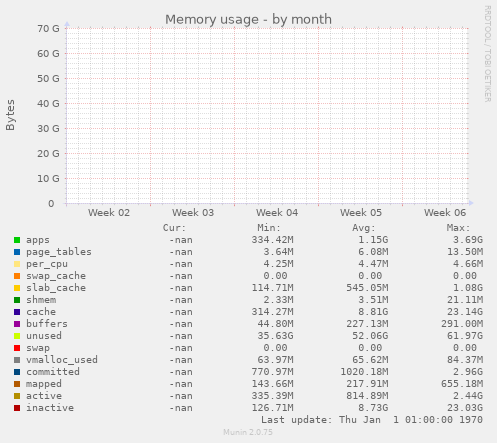
Task: Click the 'Last update' timestamp line
Action: point(372,420)
